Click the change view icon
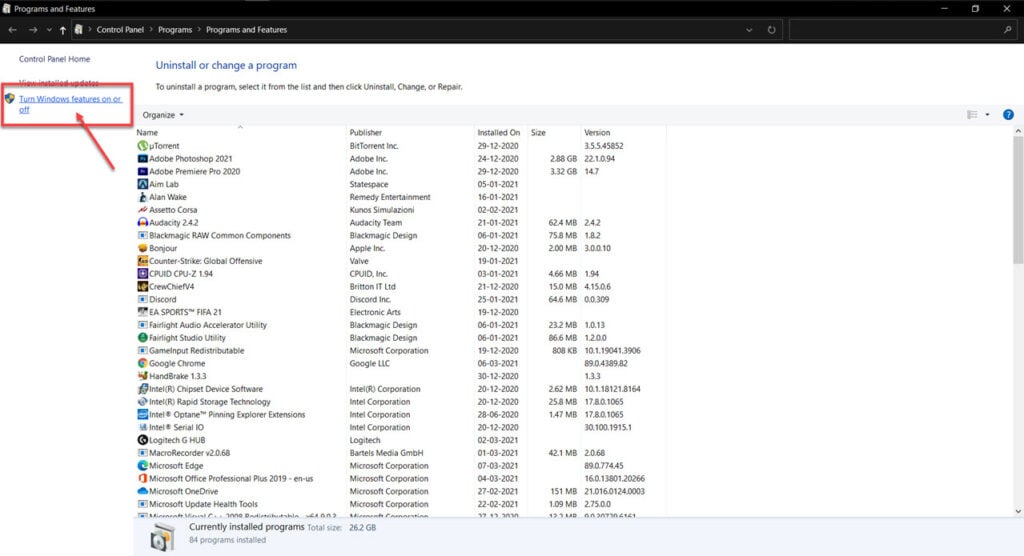Image resolution: width=1024 pixels, height=556 pixels. (x=972, y=115)
